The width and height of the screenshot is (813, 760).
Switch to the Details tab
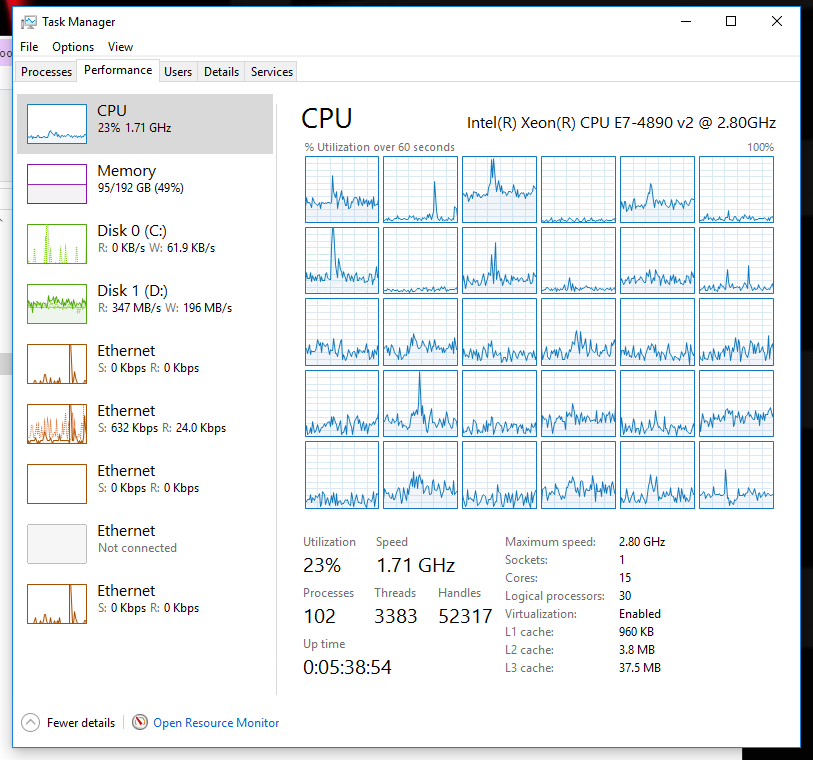pos(221,71)
